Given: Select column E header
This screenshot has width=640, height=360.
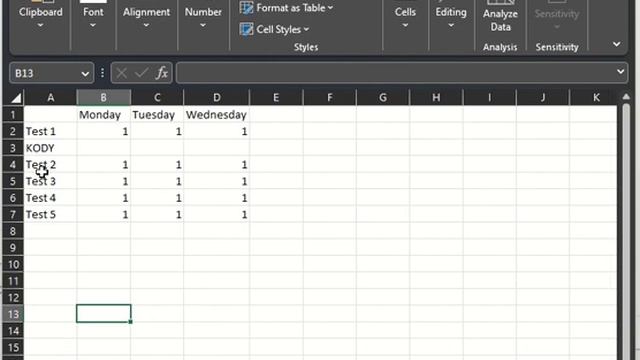Looking at the screenshot, I should (276, 98).
